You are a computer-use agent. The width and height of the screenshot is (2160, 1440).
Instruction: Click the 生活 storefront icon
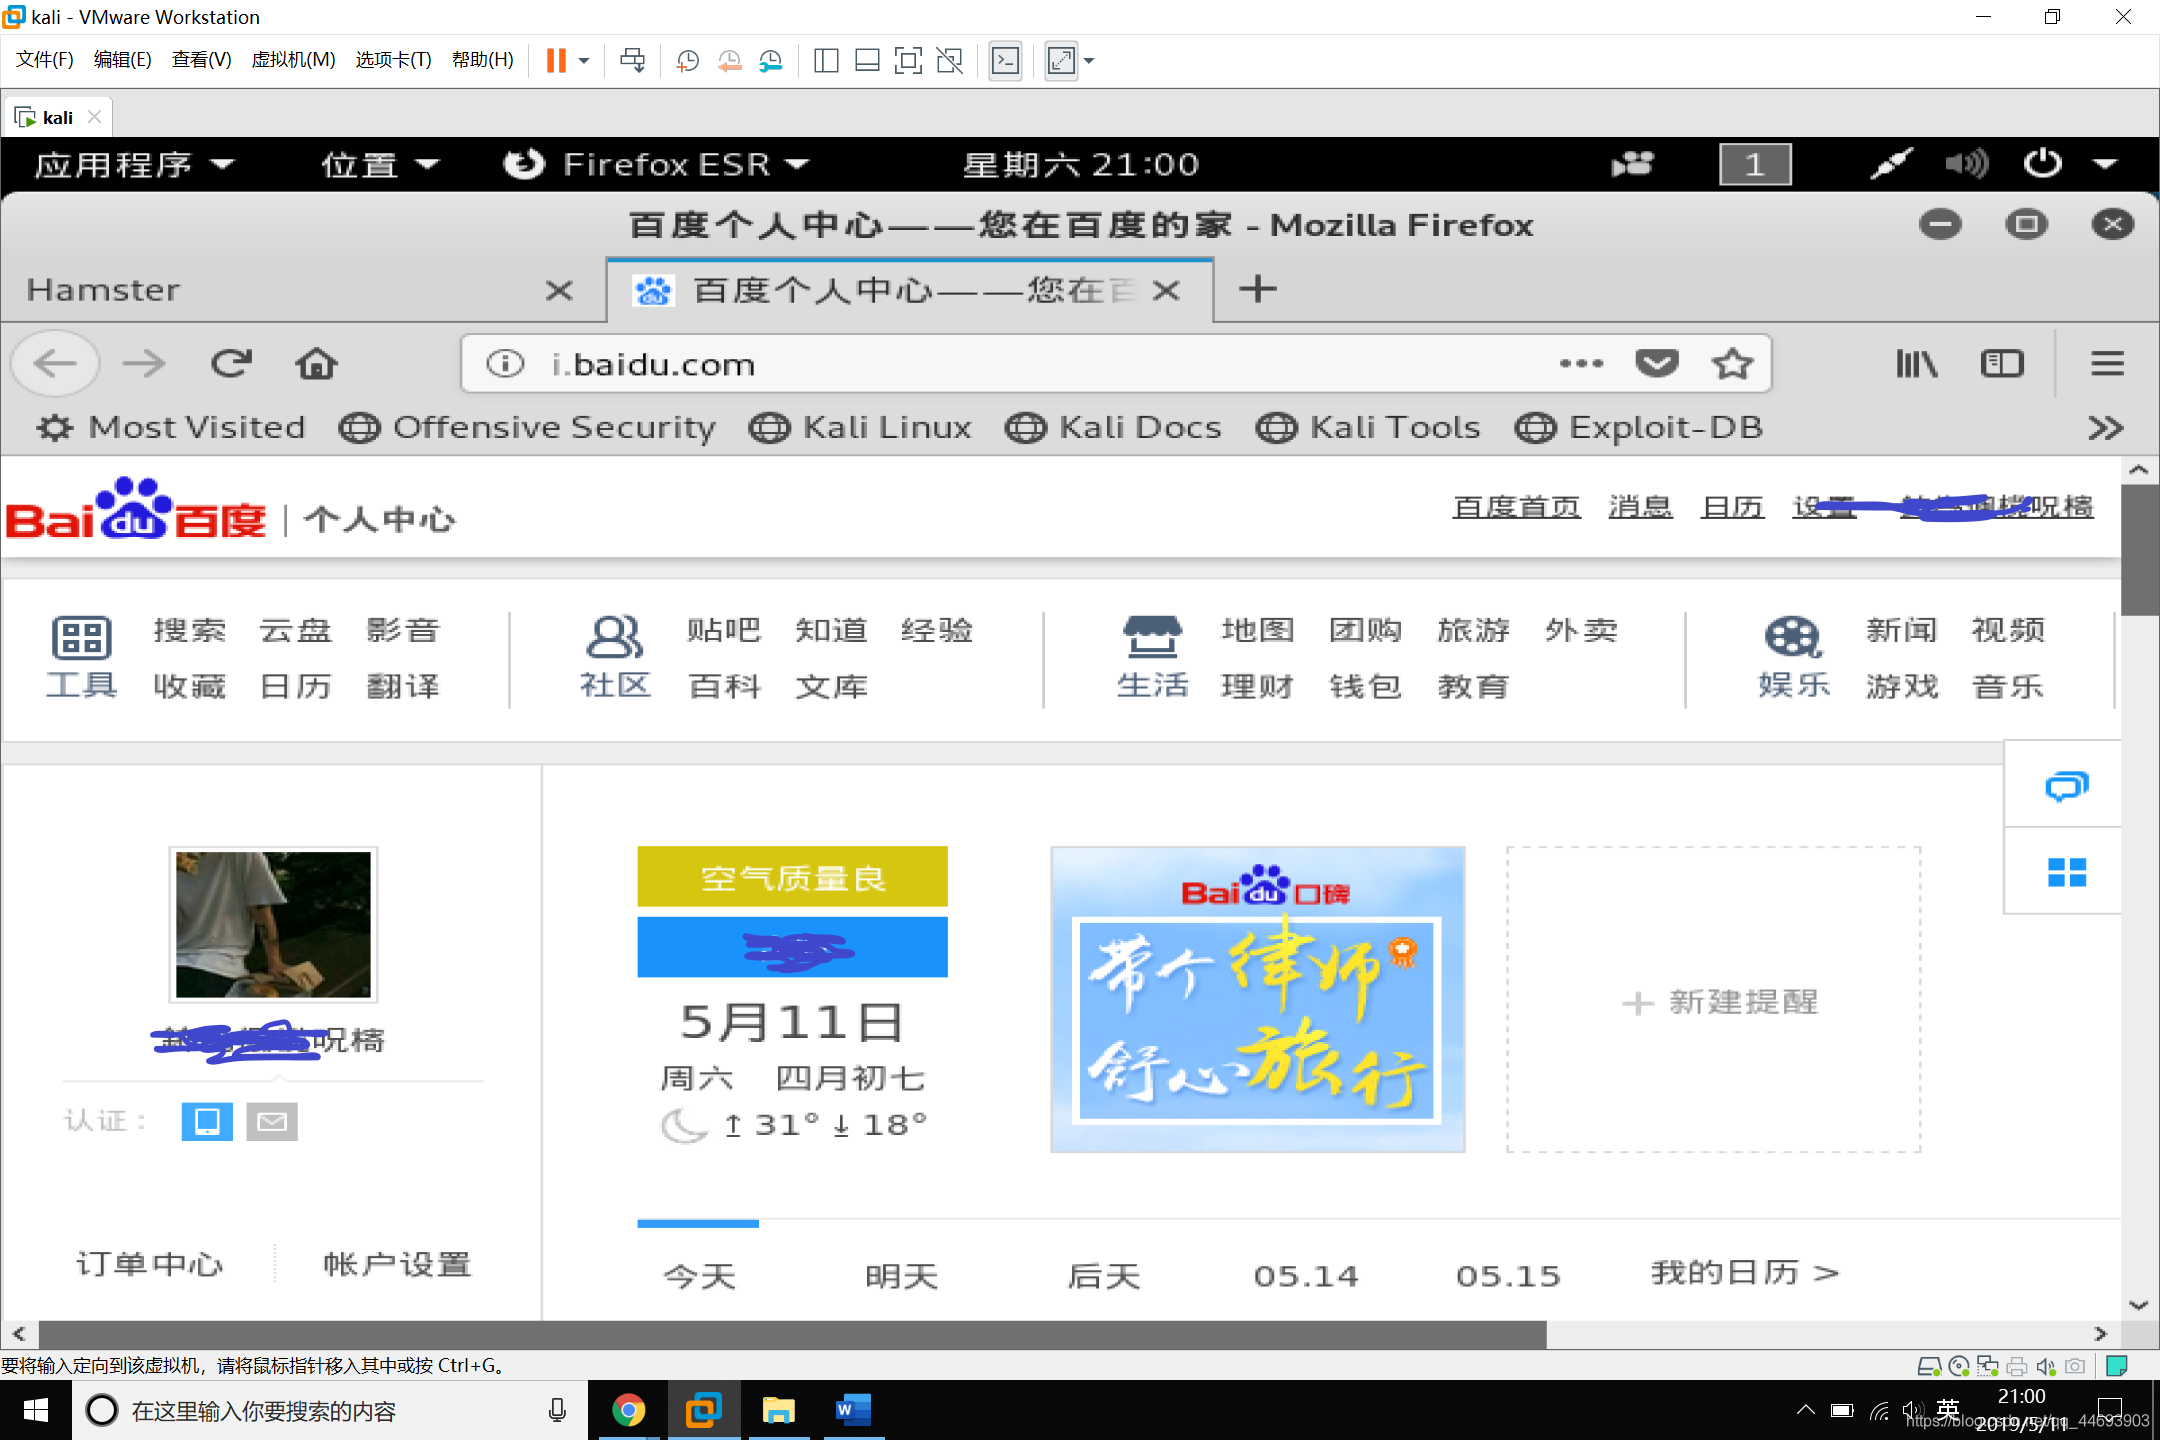(1152, 637)
